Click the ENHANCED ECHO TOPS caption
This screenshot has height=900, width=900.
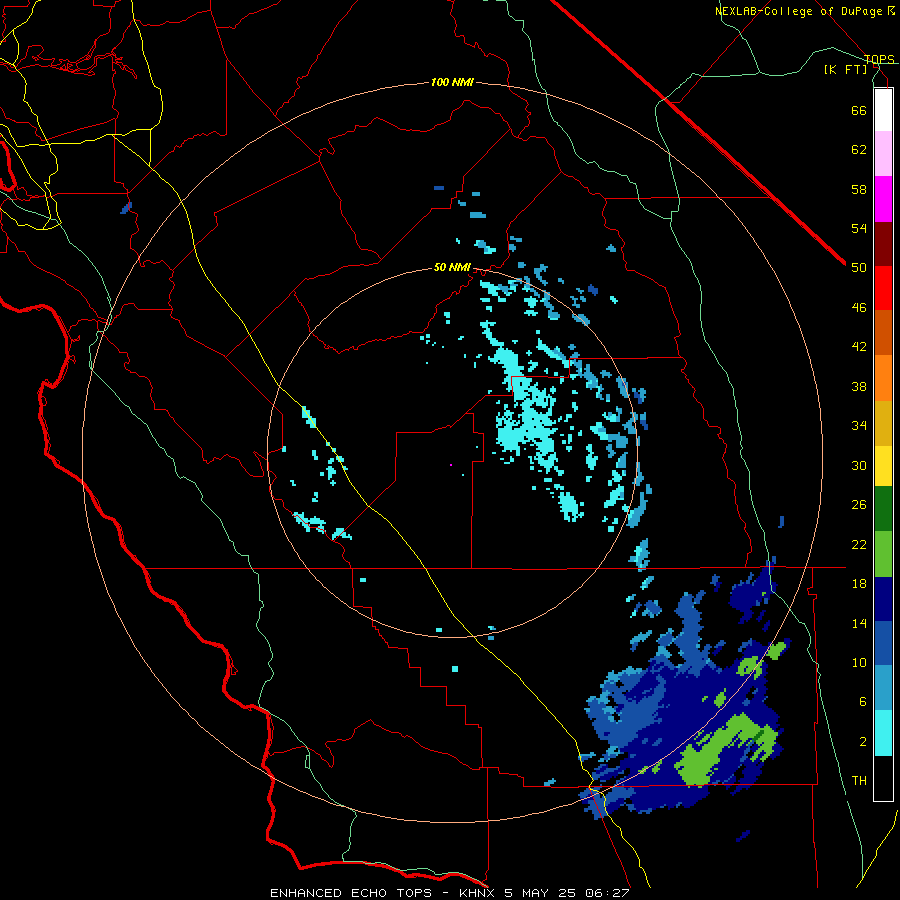point(351,893)
